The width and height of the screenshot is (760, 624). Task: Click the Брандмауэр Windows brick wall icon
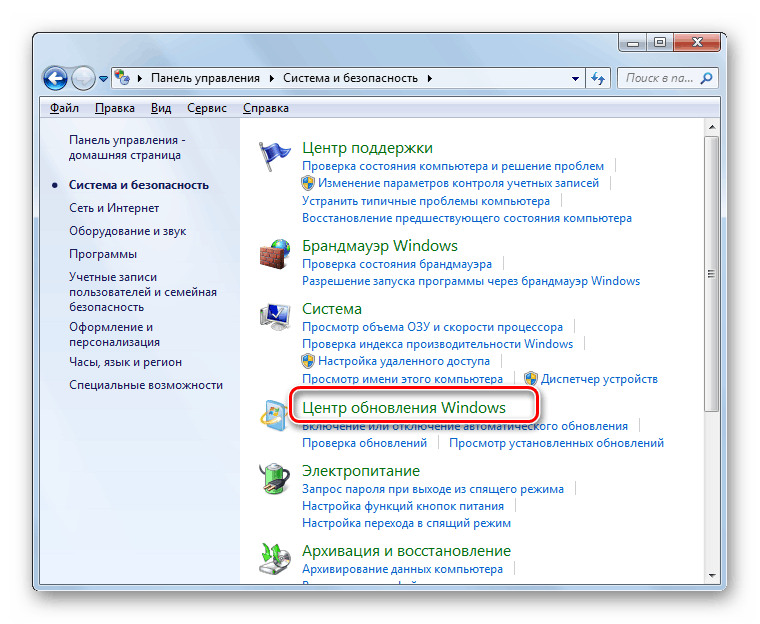(x=274, y=254)
